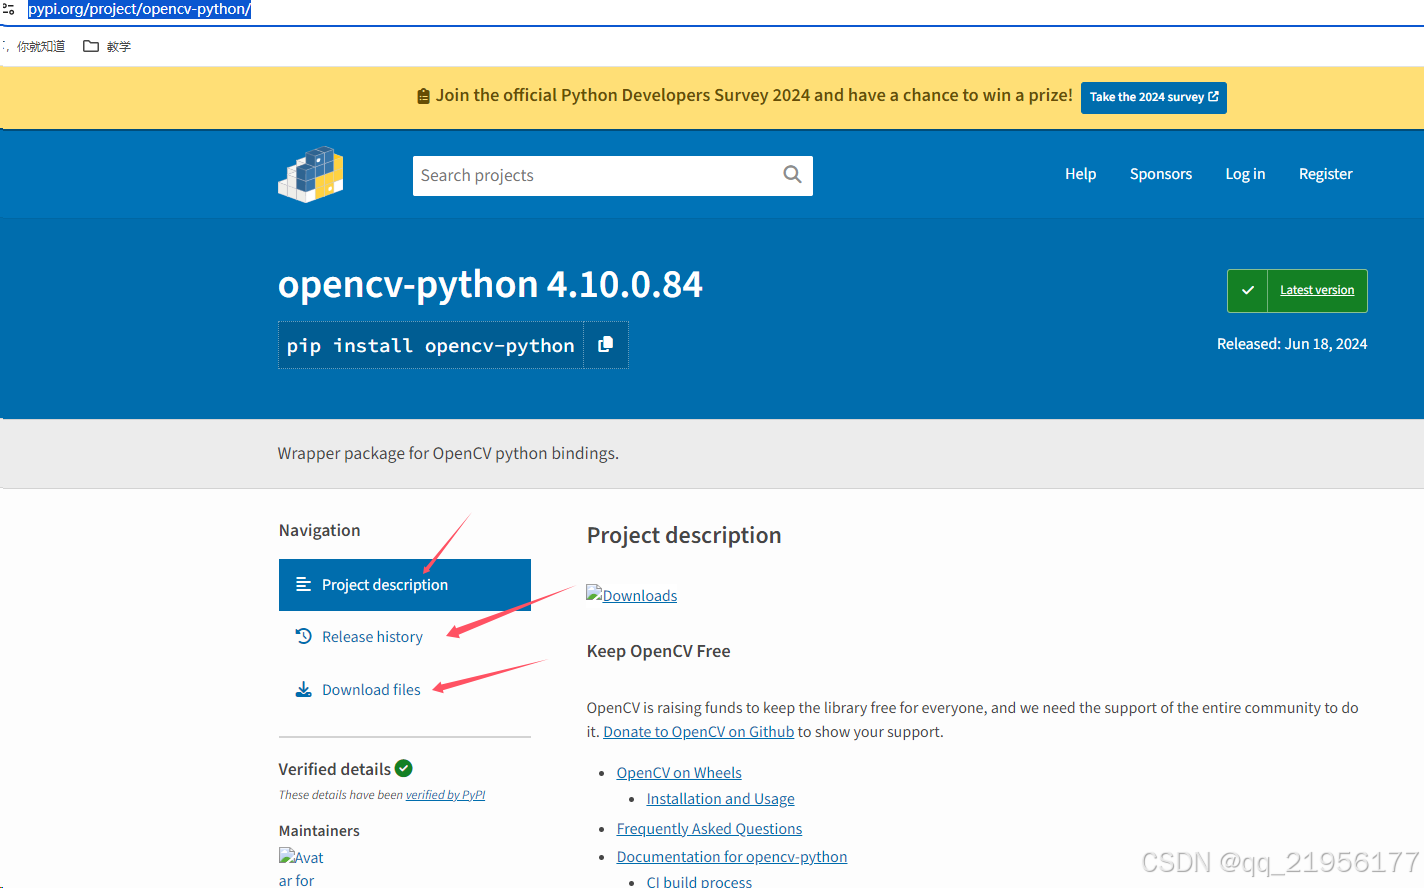Click the Navigation heading
1424x888 pixels.
coord(320,530)
